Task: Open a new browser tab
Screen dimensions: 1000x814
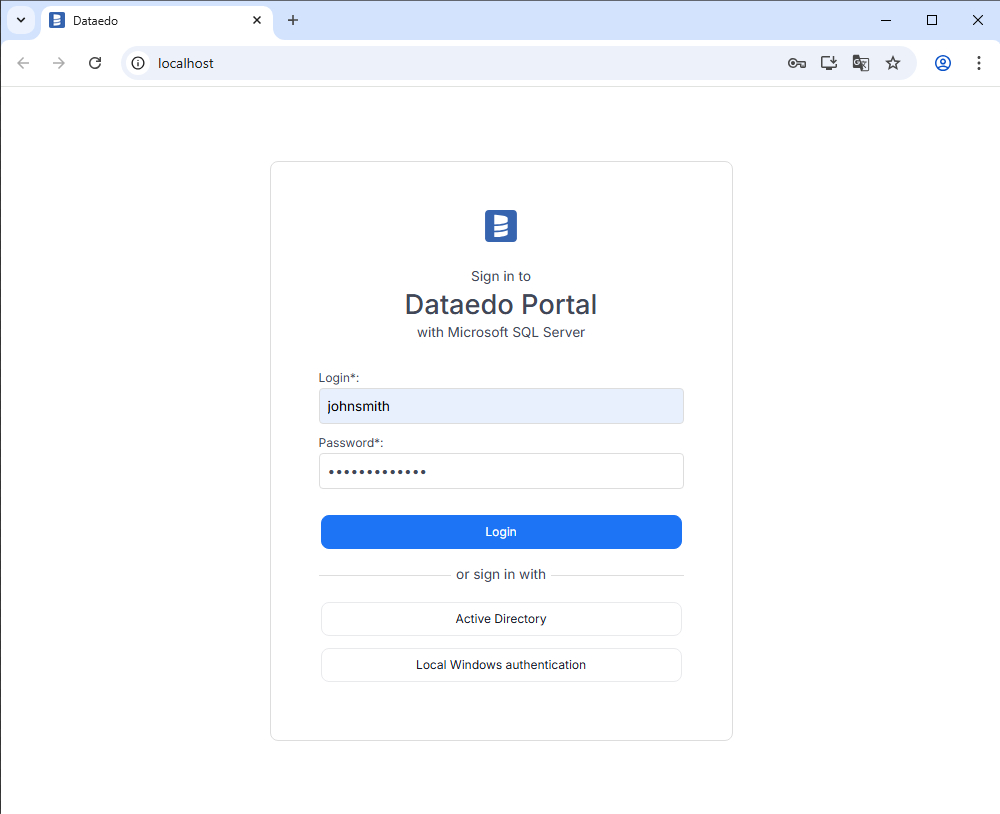Action: click(x=292, y=20)
